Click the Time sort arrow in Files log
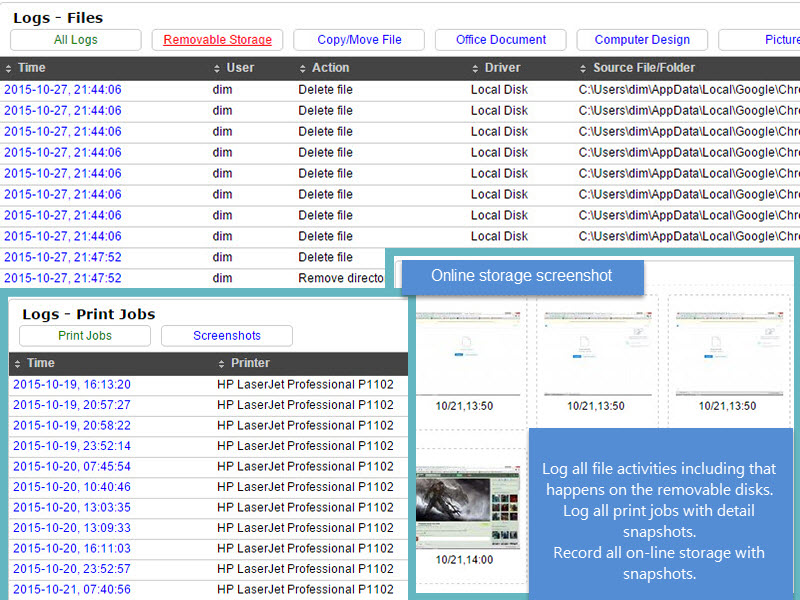 tap(9, 68)
